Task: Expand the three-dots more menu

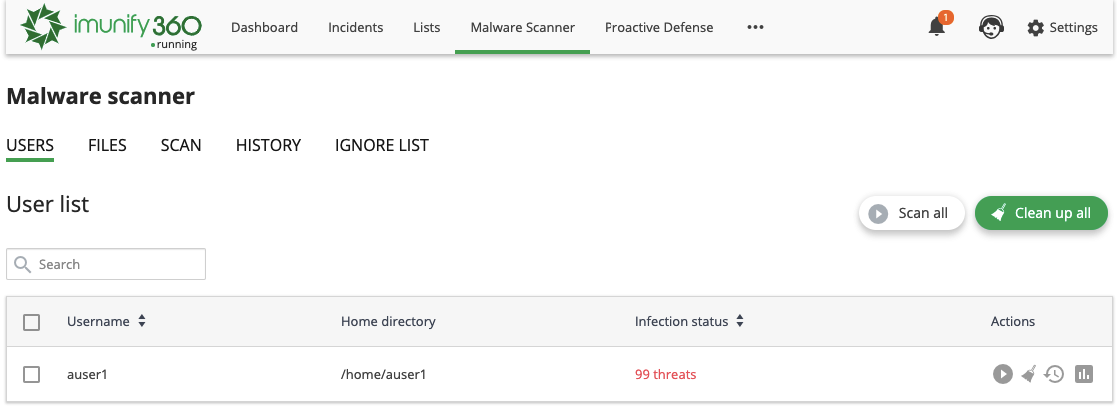Action: tap(755, 28)
